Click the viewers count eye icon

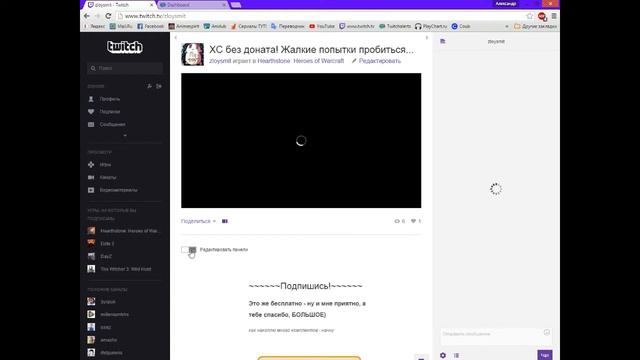[397, 221]
